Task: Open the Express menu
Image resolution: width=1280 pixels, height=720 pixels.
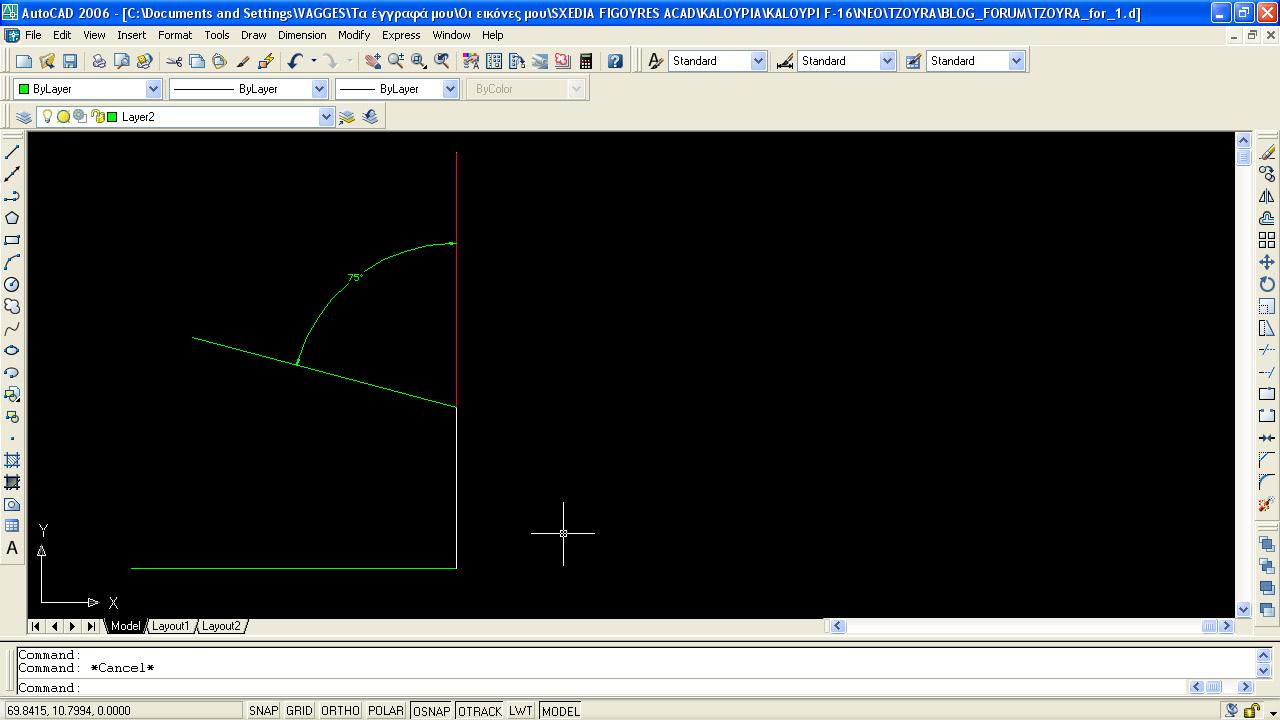Action: tap(401, 35)
